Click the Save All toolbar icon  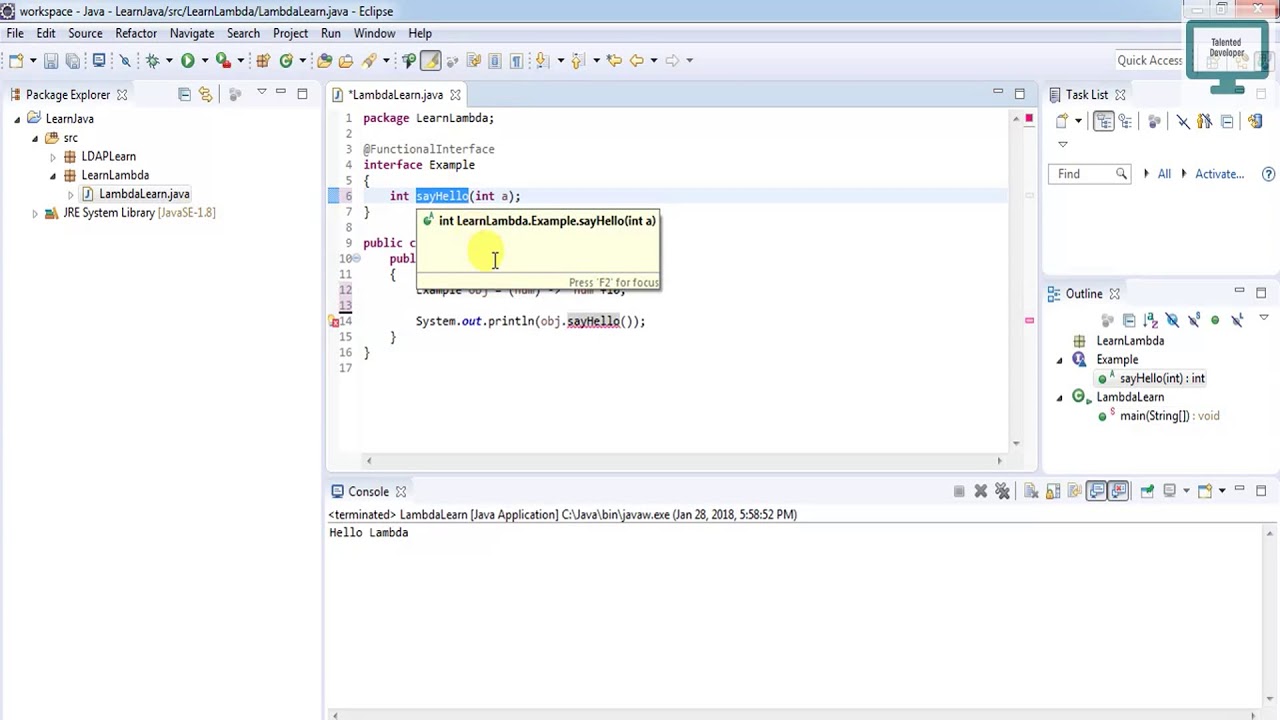[x=72, y=60]
